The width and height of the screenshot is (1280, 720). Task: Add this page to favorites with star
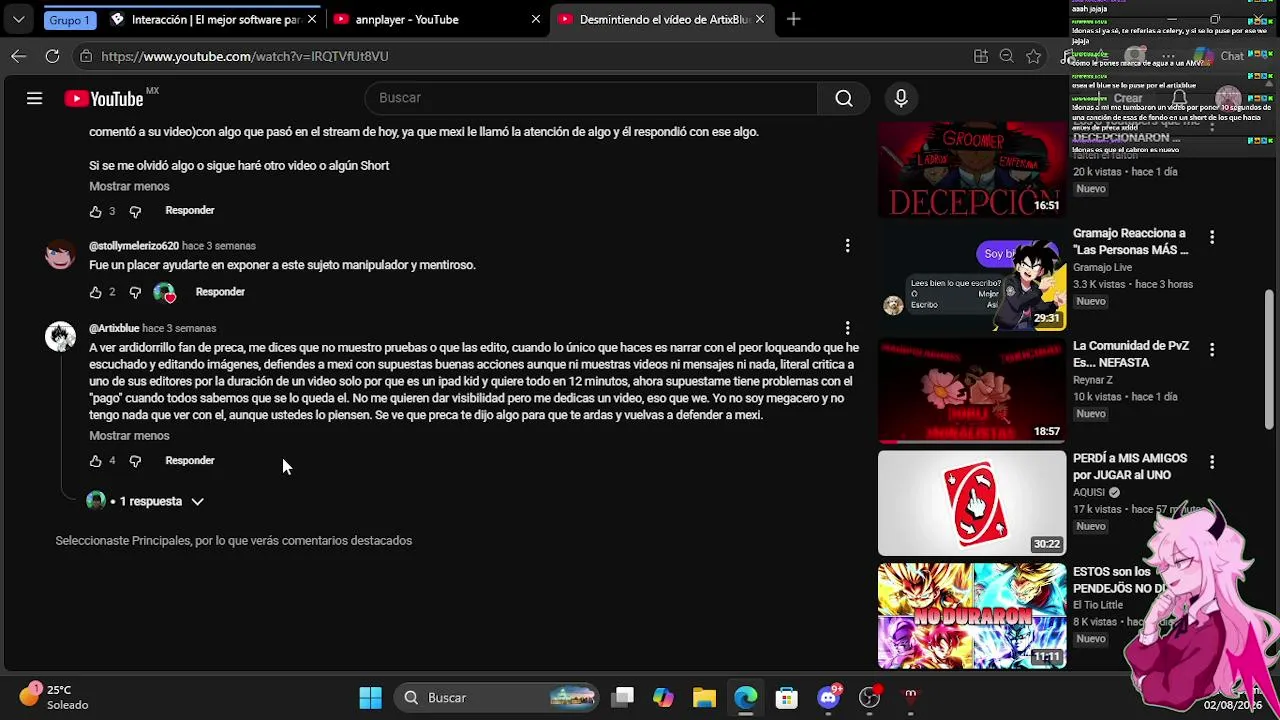[1034, 56]
